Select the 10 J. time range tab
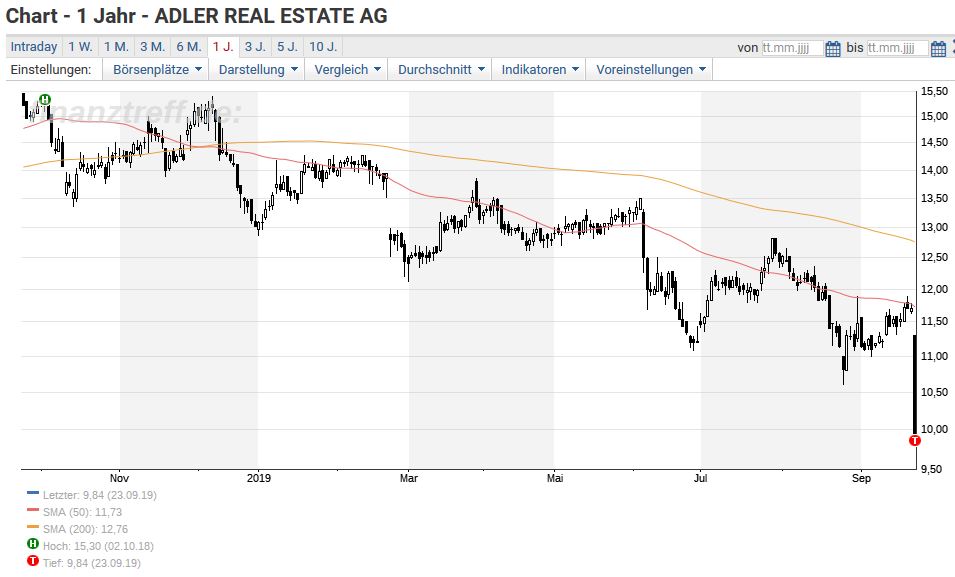The image size is (955, 577). pos(323,47)
